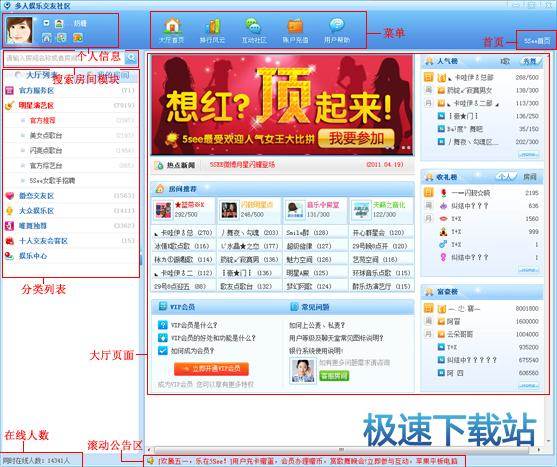The image size is (557, 467).
Task: Click more button in 富豪榜 panel
Action: [529, 386]
